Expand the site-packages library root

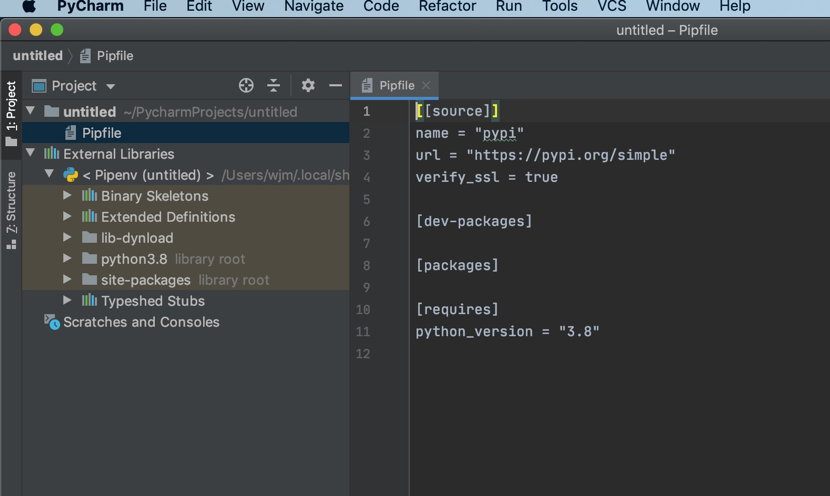[x=67, y=280]
